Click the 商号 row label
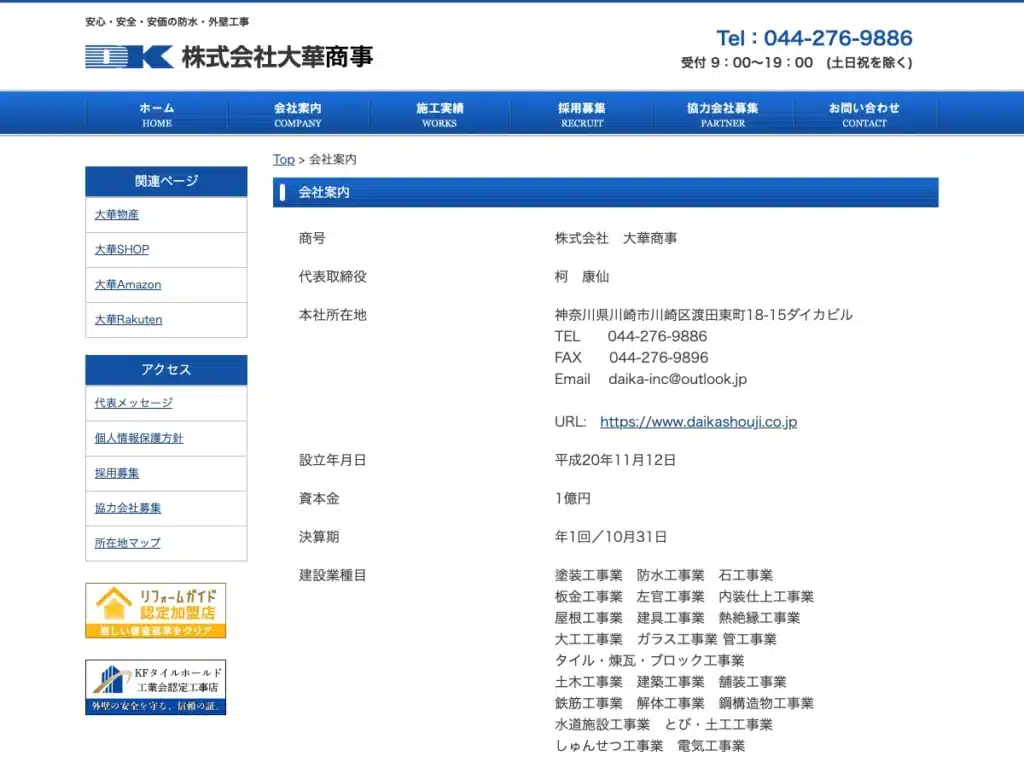This screenshot has width=1024, height=768. click(312, 238)
